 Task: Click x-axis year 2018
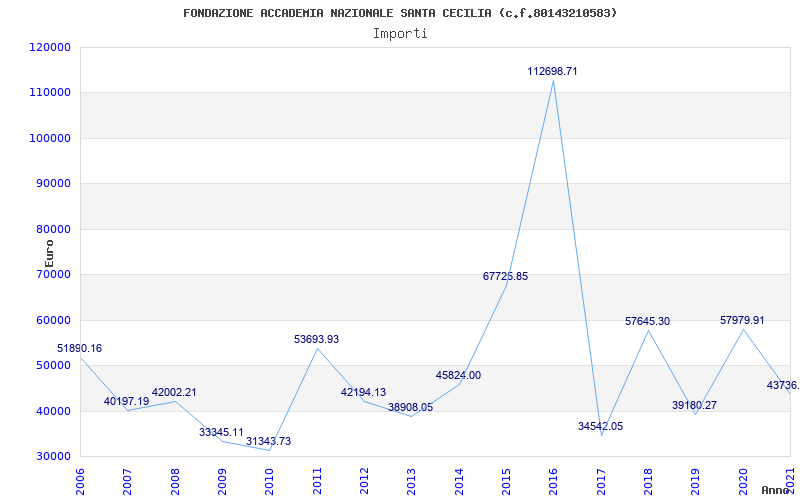click(x=648, y=482)
